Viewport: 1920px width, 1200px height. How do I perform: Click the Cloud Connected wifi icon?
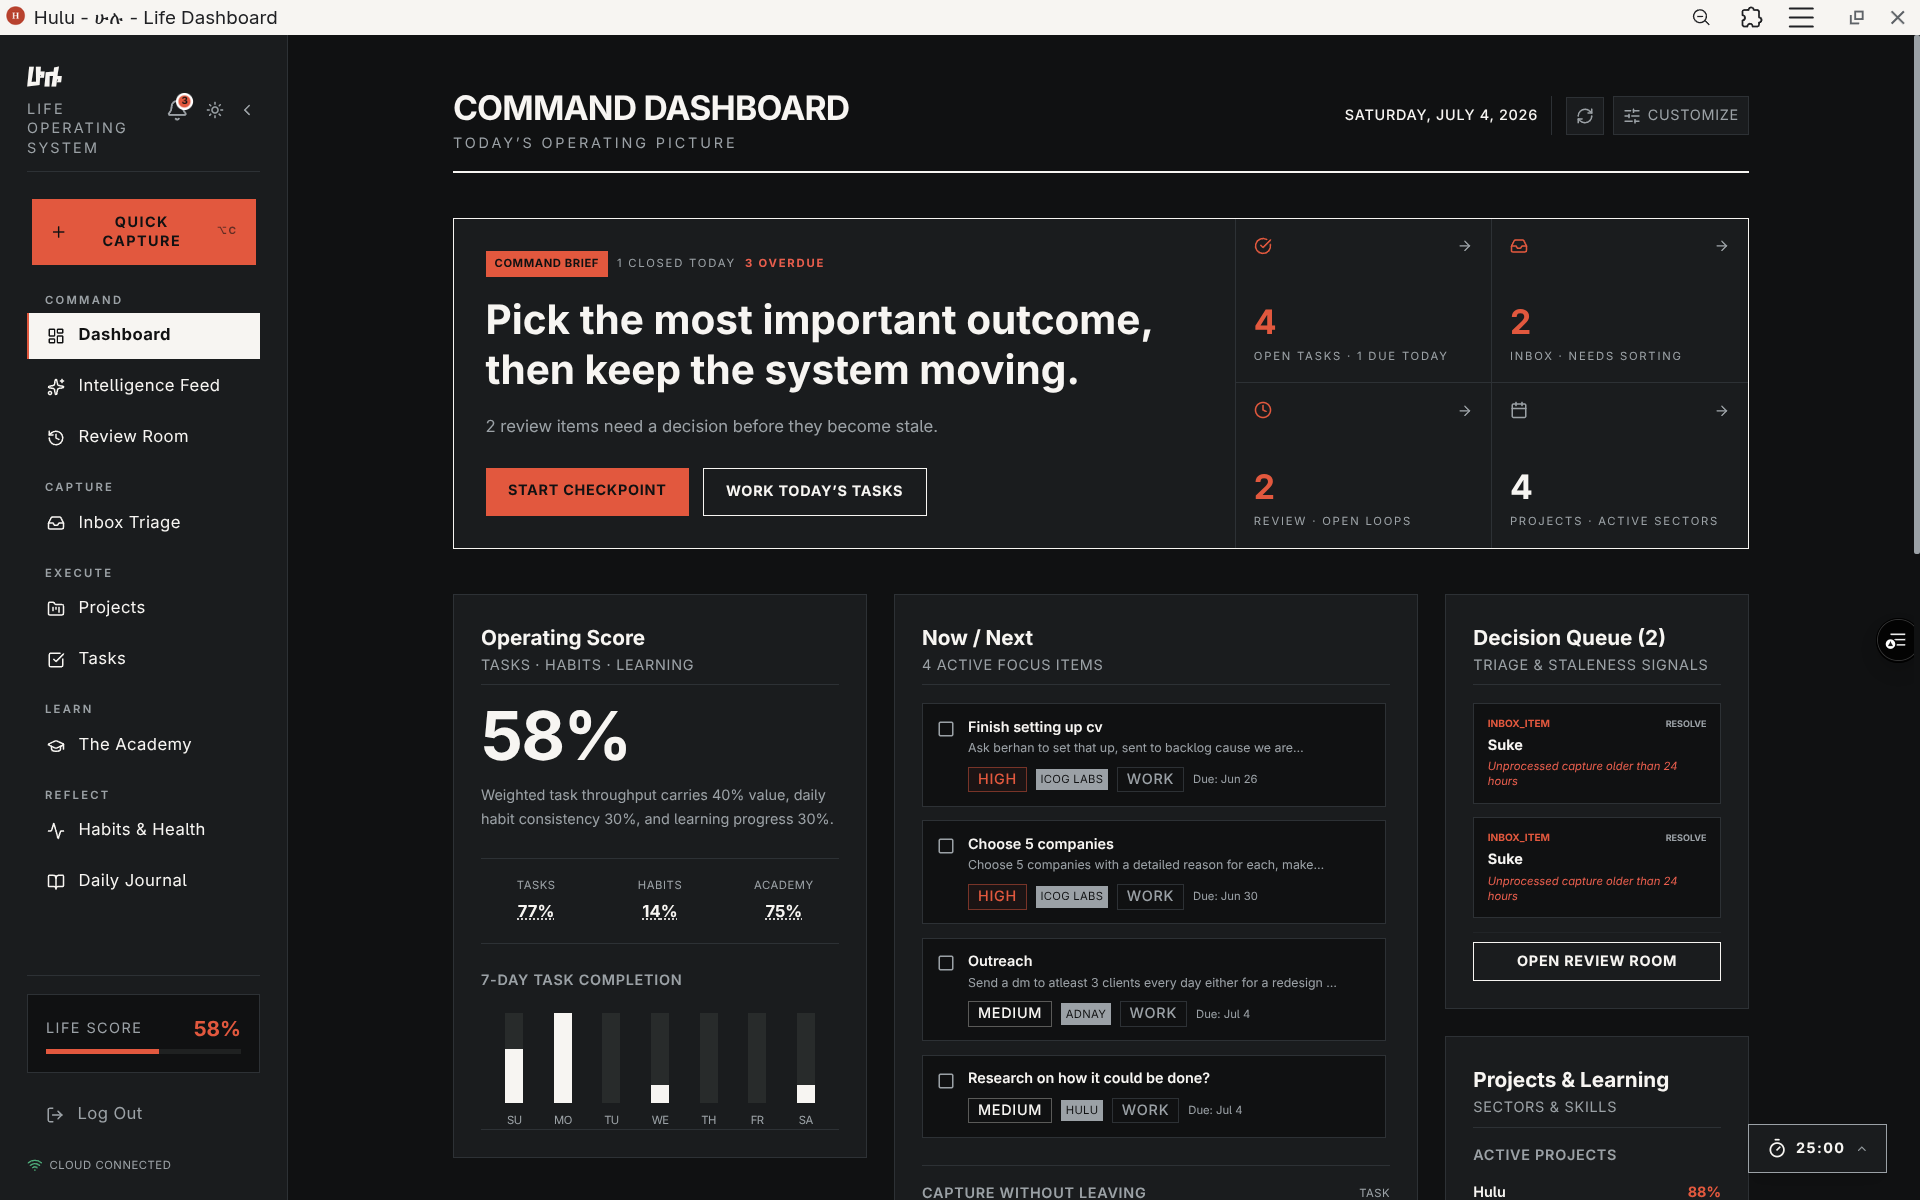click(35, 1165)
